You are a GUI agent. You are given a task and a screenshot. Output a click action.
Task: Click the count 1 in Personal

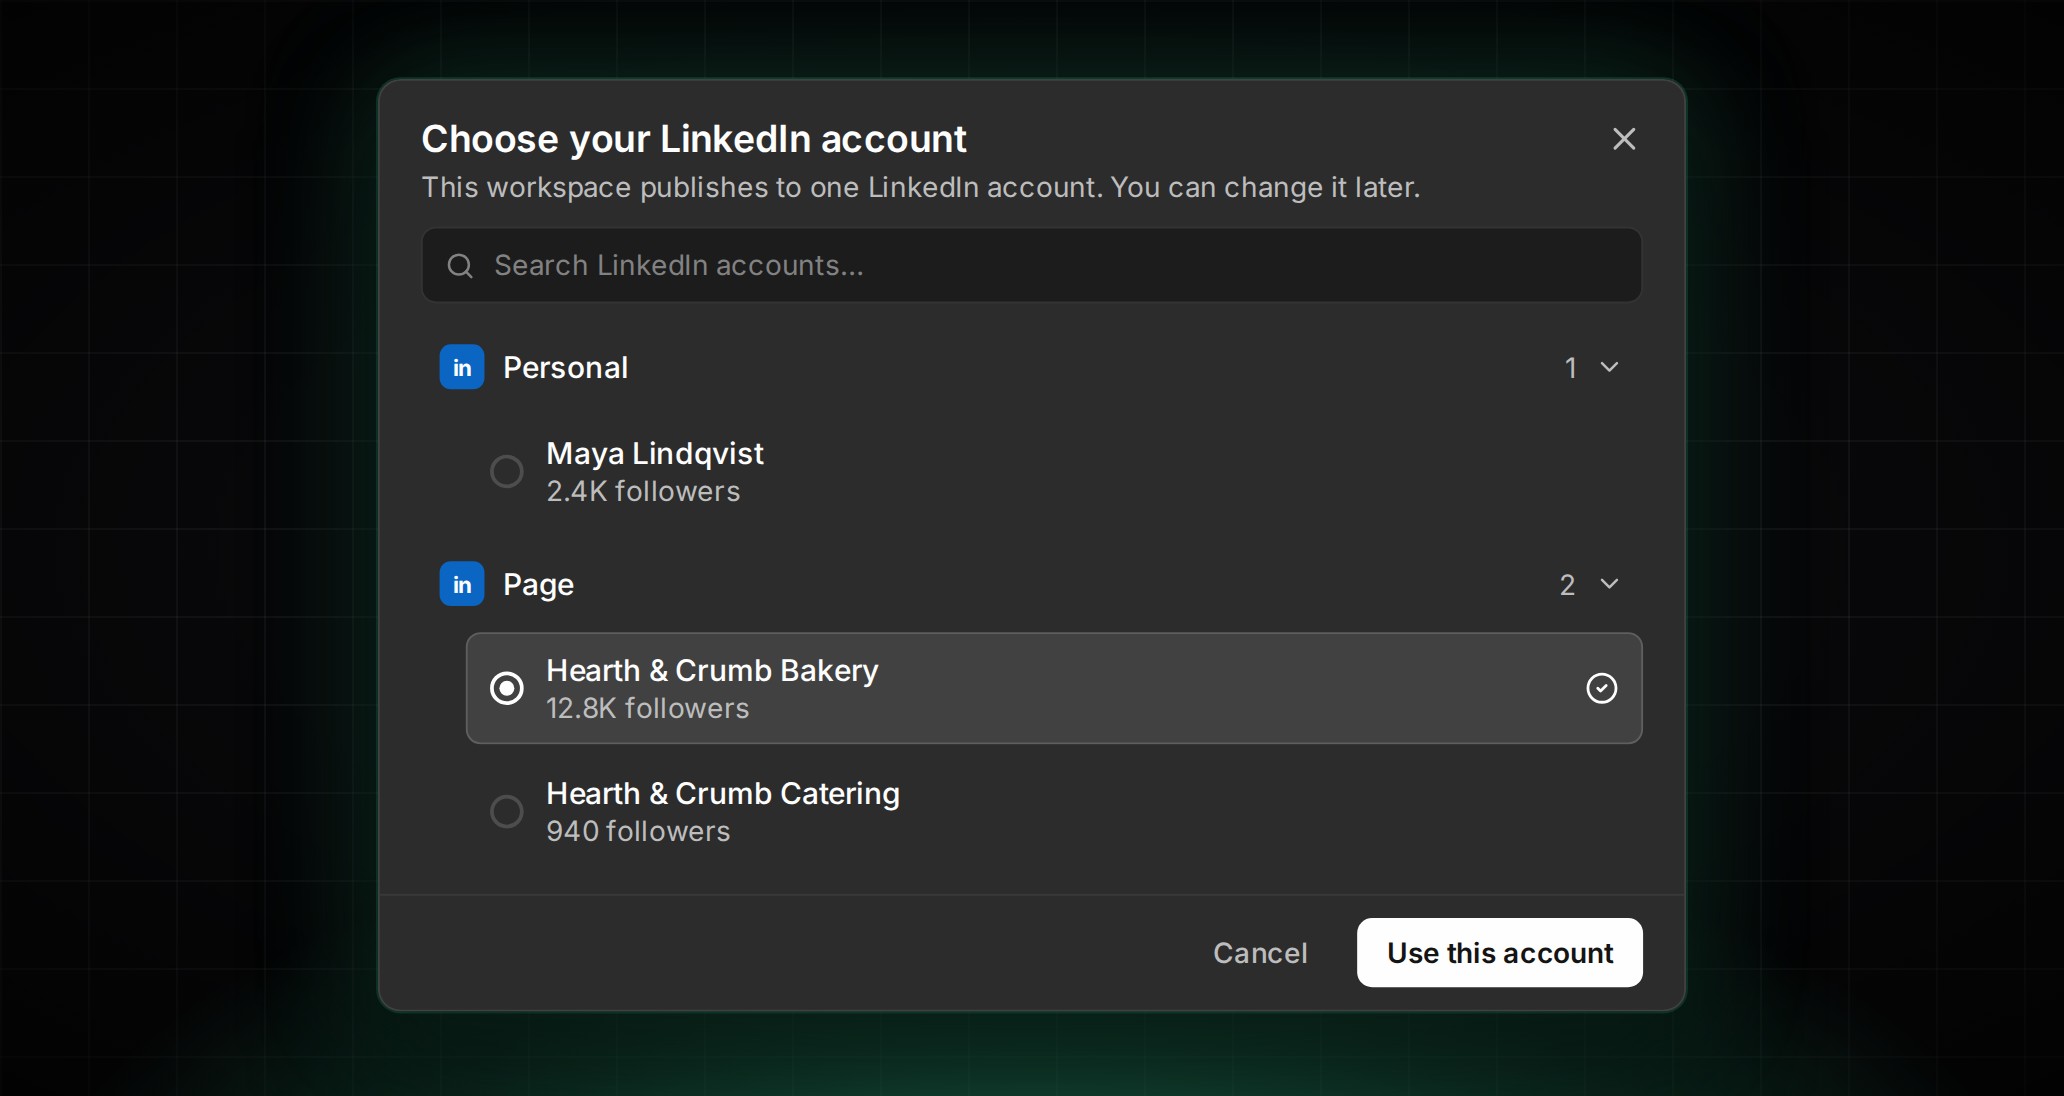point(1571,368)
